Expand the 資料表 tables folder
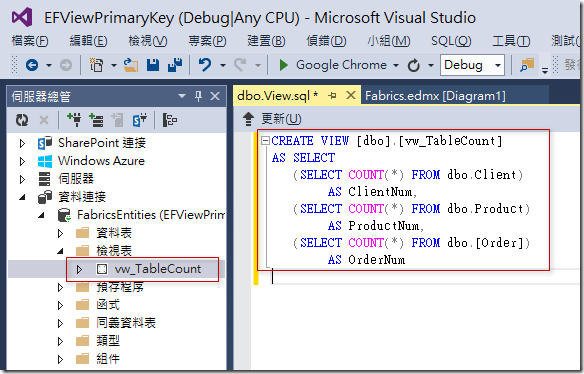 [60, 233]
